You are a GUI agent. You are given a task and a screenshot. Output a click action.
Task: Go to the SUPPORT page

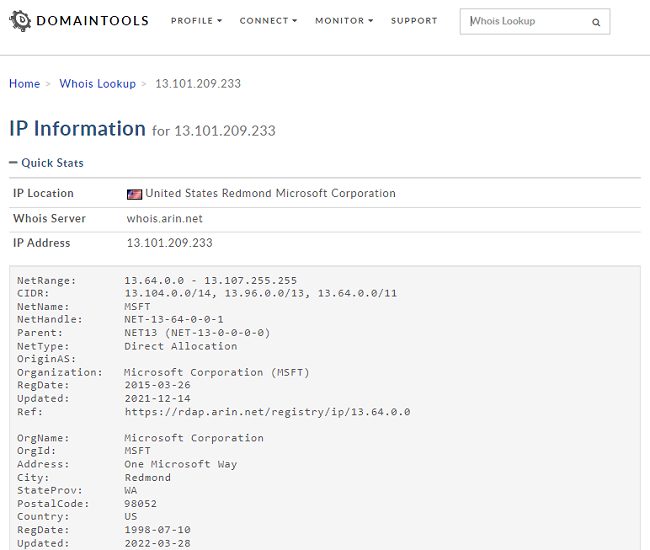coord(414,21)
